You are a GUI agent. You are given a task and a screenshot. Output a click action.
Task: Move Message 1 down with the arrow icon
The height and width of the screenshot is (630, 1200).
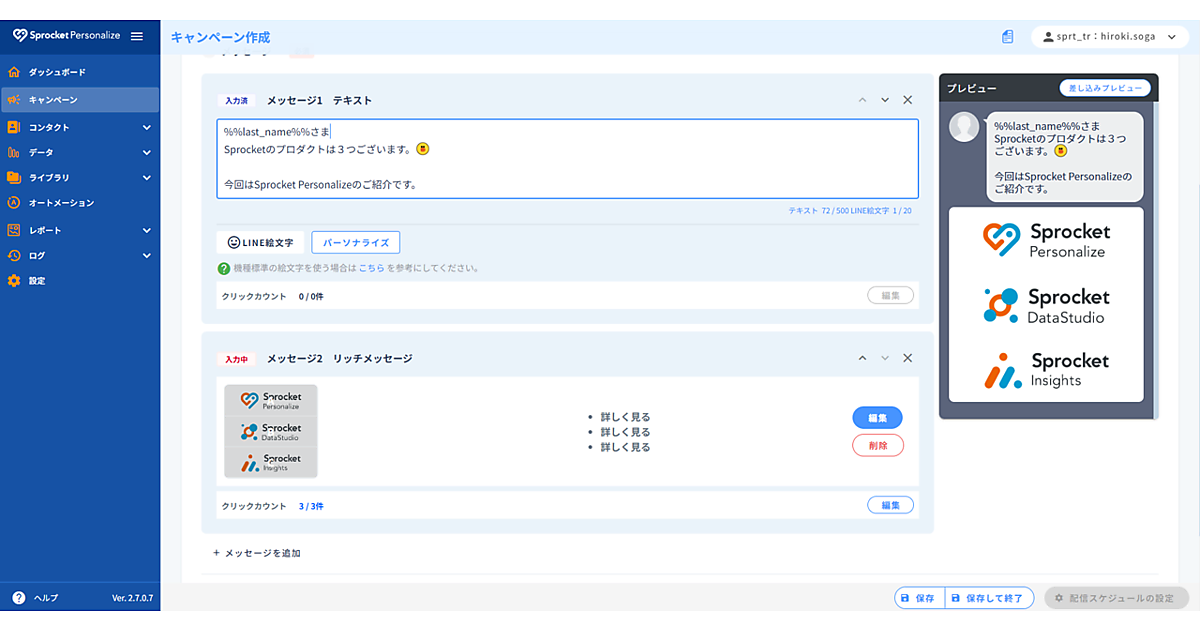(885, 100)
